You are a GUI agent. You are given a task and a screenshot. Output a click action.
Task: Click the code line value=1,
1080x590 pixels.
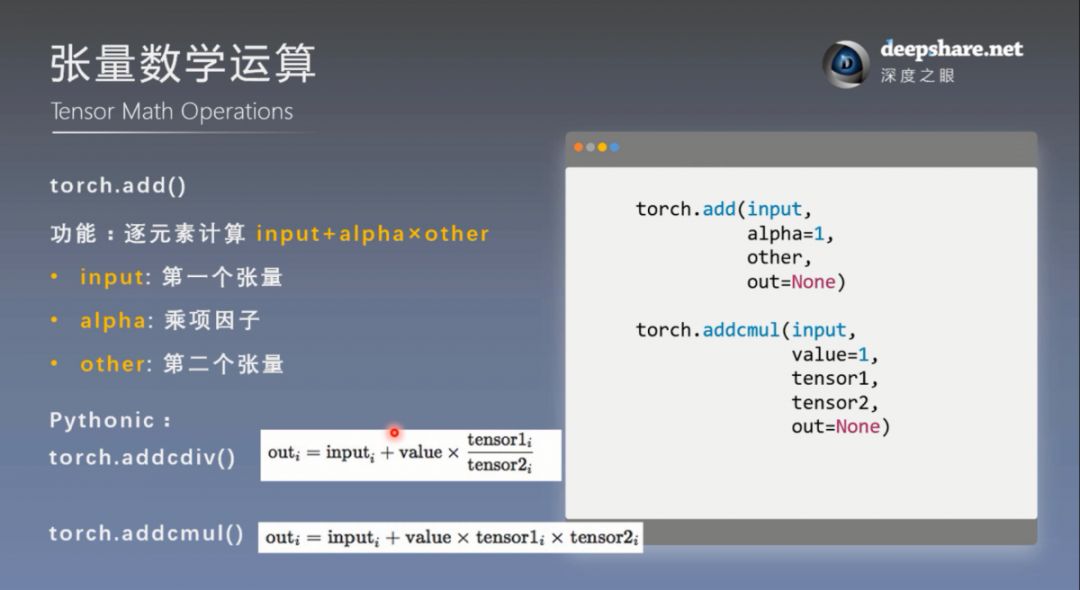point(834,355)
